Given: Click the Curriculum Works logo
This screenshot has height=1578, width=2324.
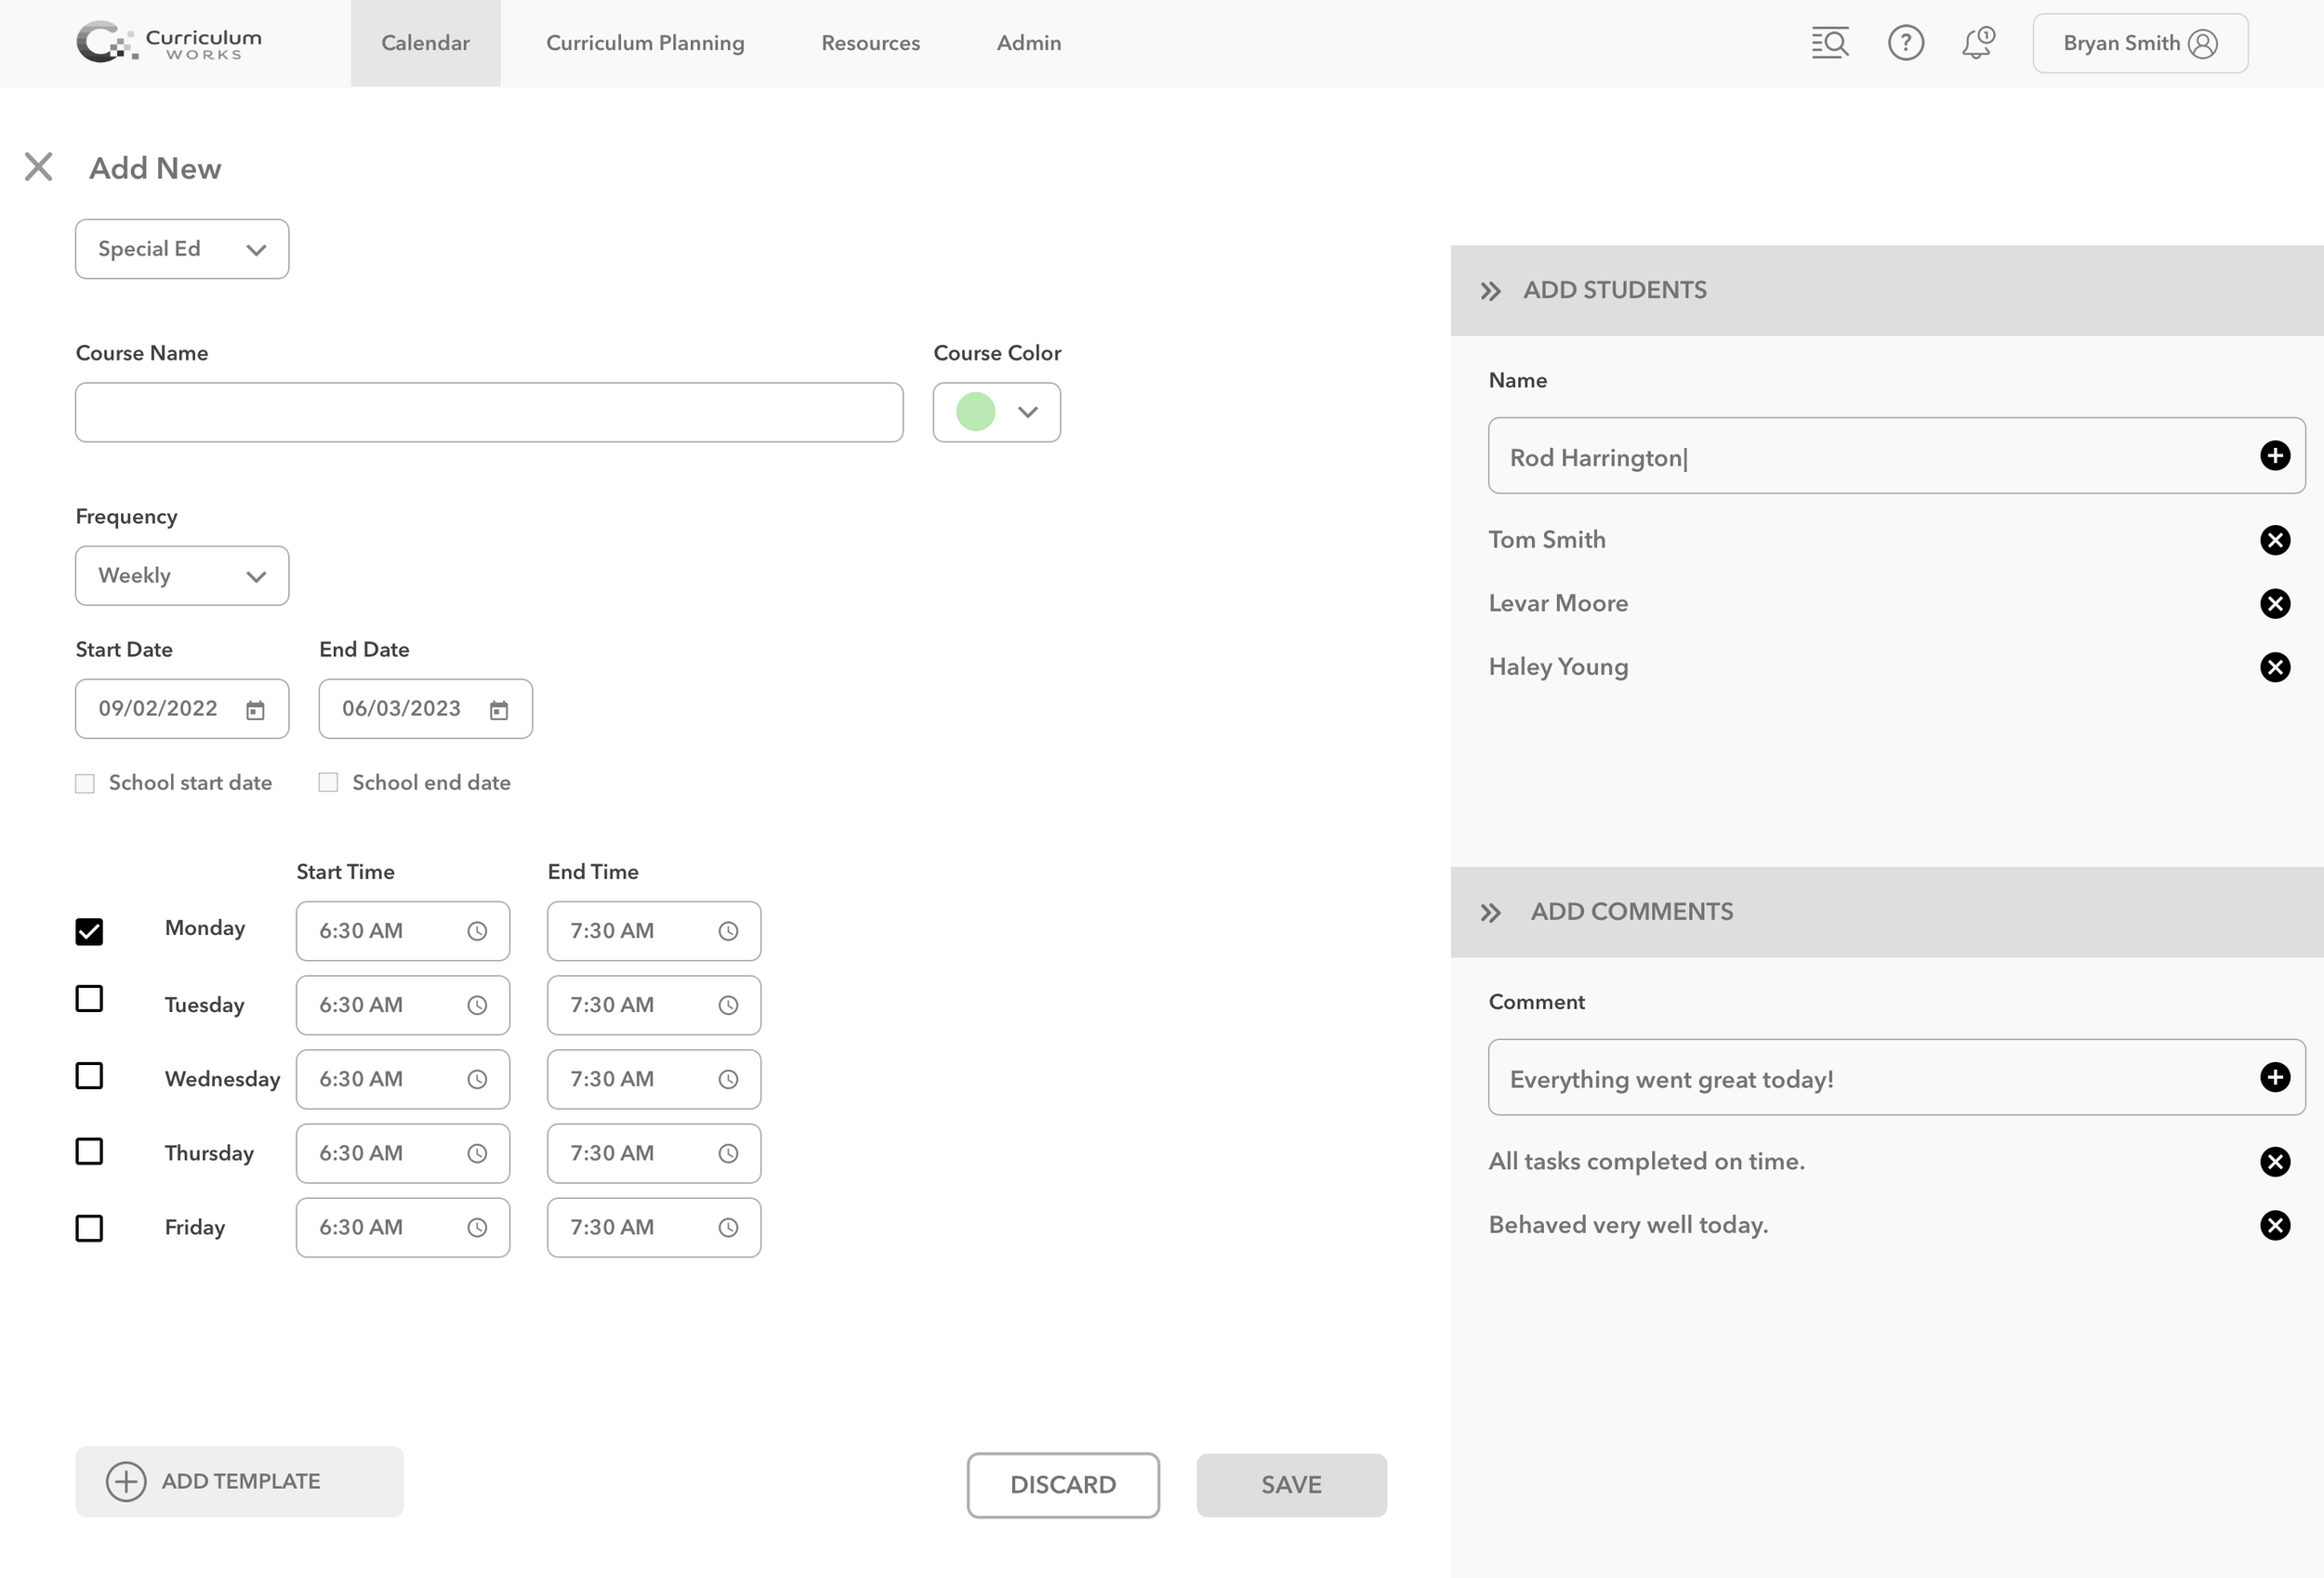Looking at the screenshot, I should pos(169,42).
